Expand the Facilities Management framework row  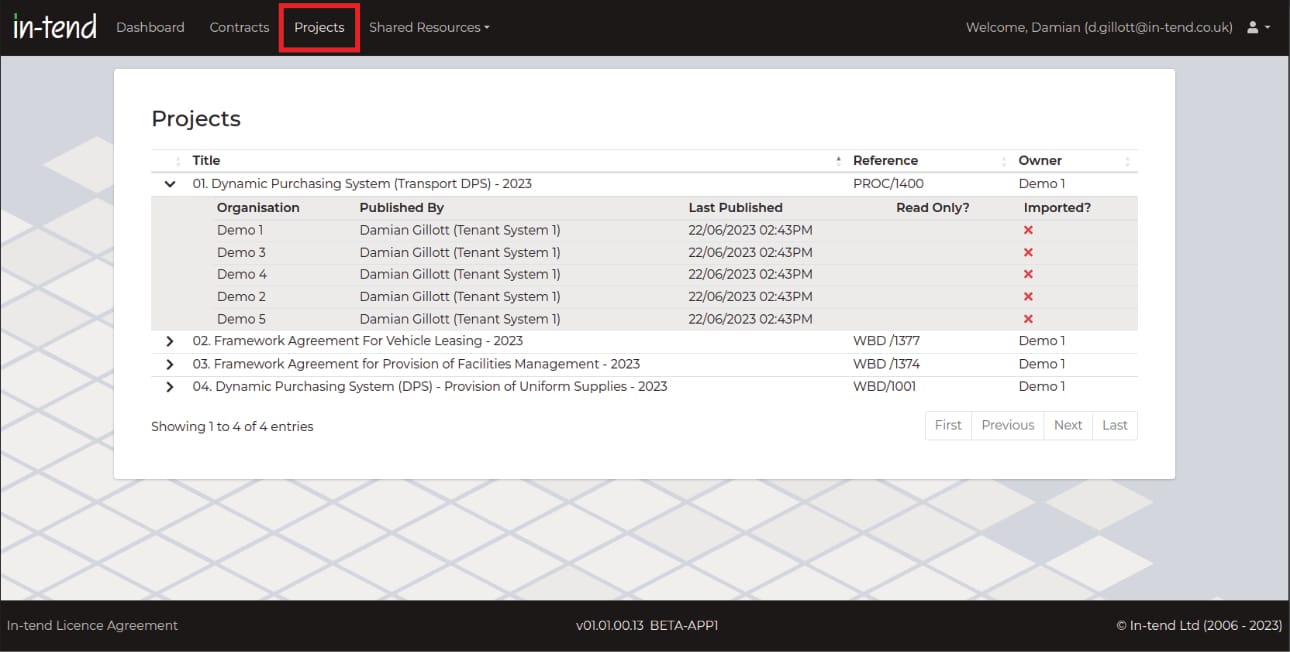169,363
